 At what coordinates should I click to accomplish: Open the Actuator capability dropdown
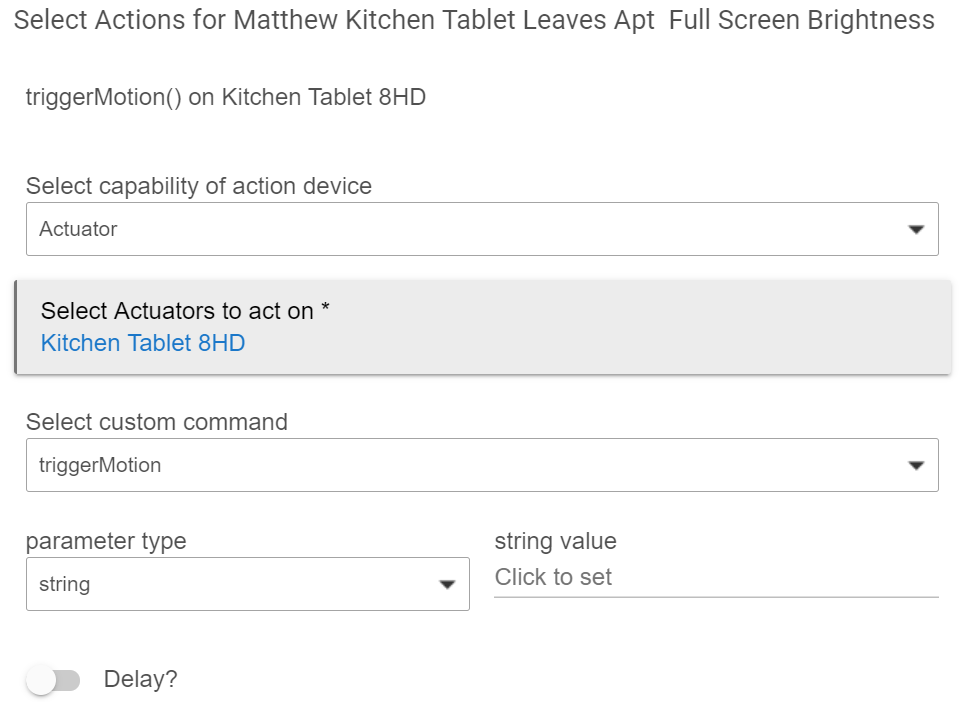coord(482,229)
